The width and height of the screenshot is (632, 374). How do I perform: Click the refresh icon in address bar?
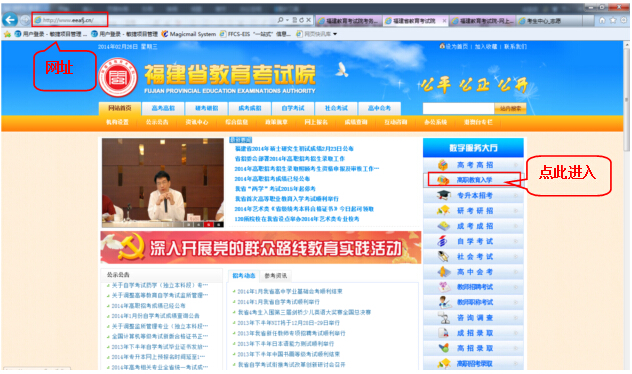point(301,20)
